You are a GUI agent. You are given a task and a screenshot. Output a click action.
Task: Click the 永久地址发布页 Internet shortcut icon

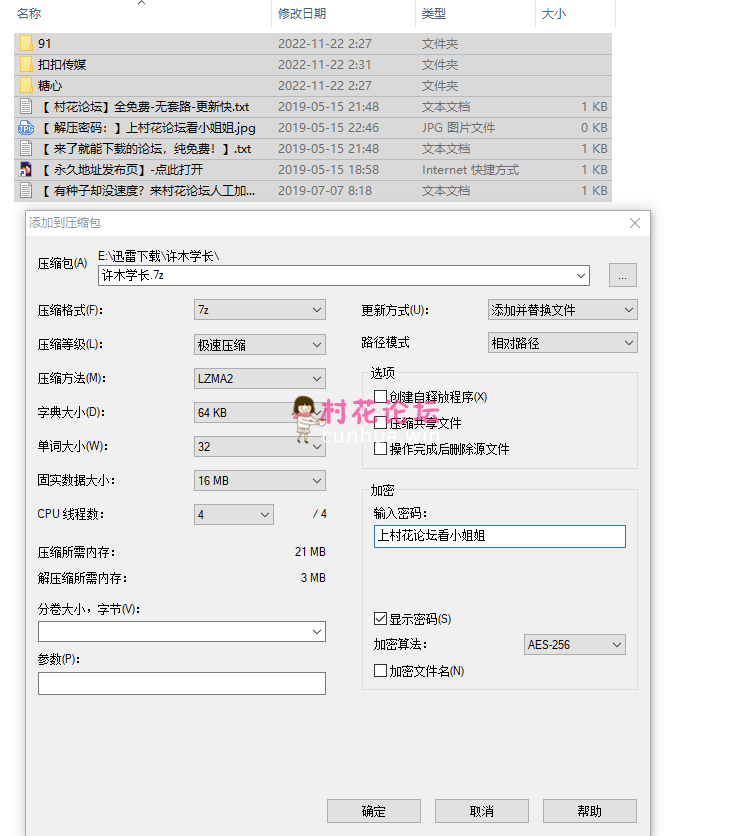tap(26, 170)
